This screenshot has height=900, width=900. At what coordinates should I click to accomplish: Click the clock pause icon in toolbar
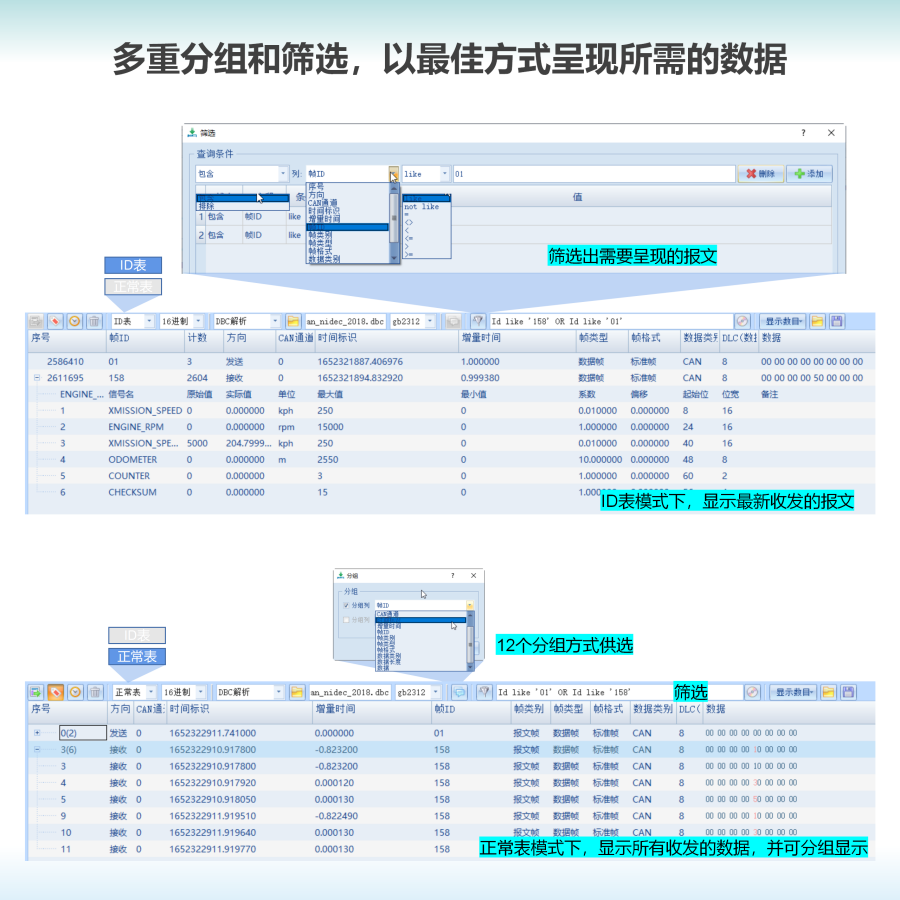click(x=74, y=320)
